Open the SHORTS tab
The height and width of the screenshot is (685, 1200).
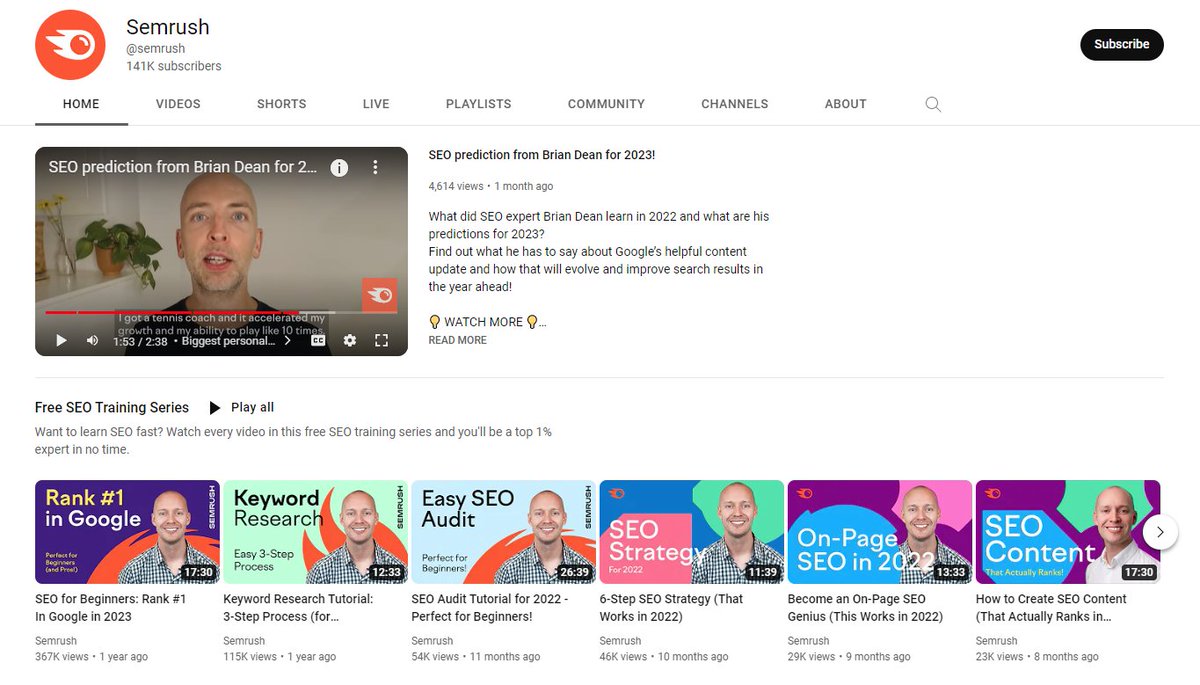click(x=282, y=104)
